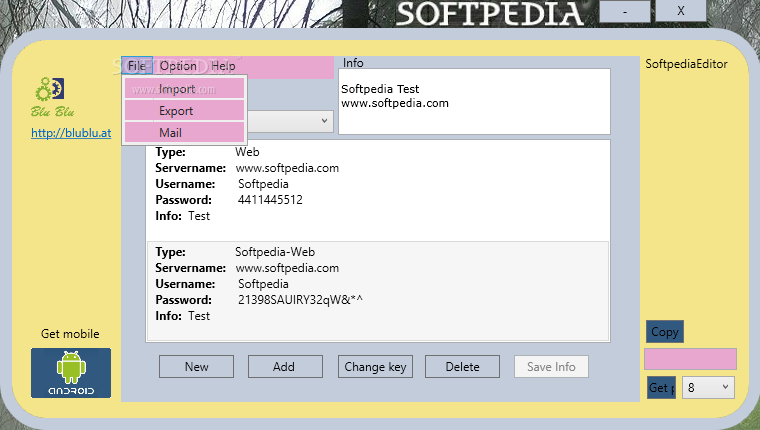Click the Add button
The image size is (760, 430).
[285, 366]
